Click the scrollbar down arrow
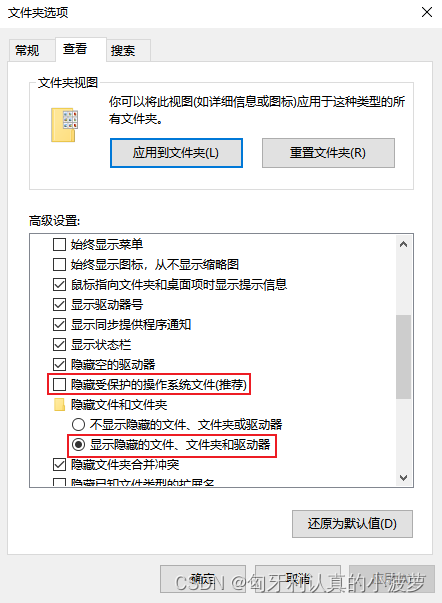 point(403,478)
